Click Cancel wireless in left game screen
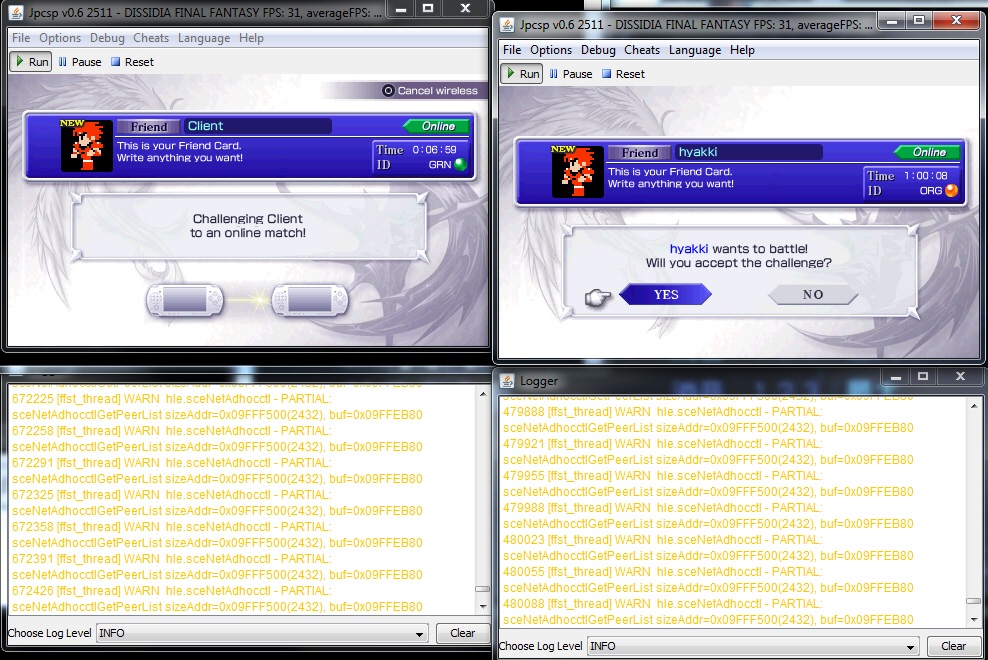The width and height of the screenshot is (988, 660). (430, 91)
